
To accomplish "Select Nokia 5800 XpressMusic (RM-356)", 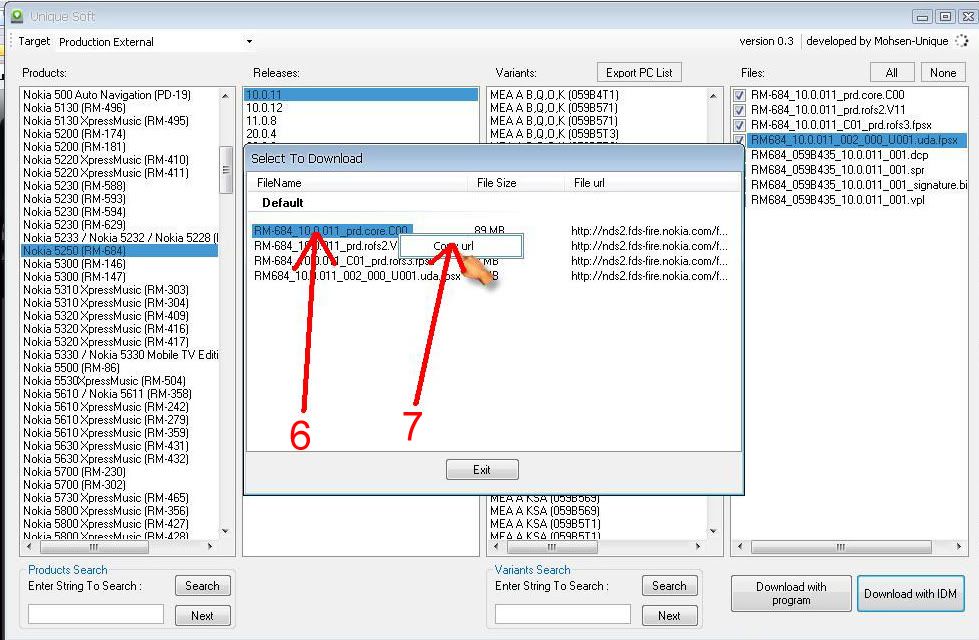I will tap(106, 511).
